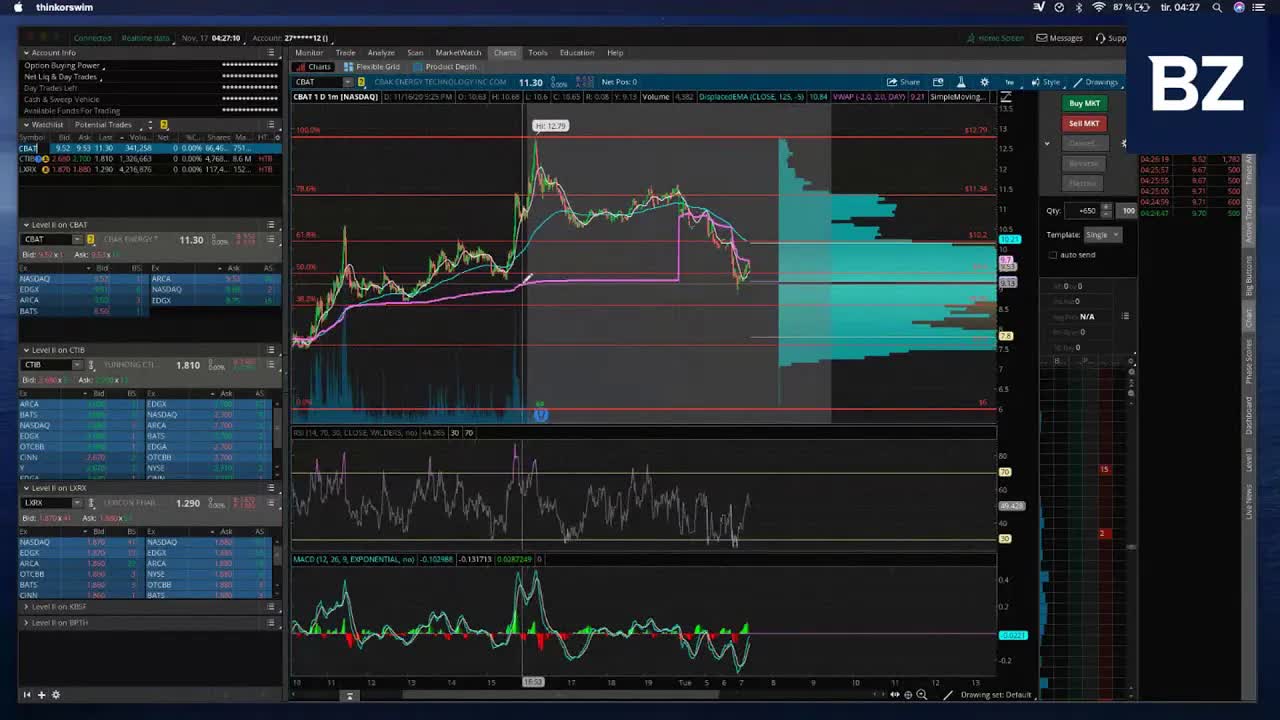Switch to the MarketWatch tab

pos(458,52)
